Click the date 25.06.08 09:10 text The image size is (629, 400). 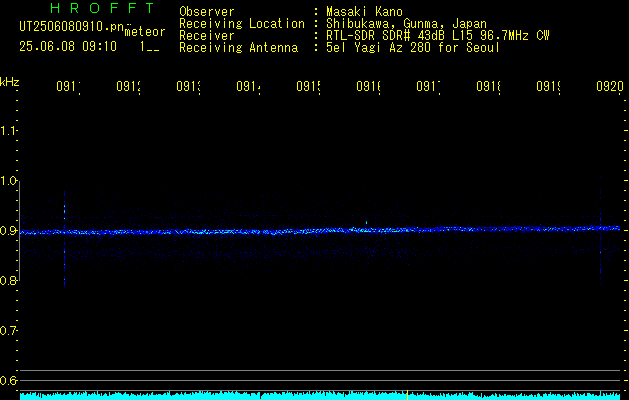(68, 47)
